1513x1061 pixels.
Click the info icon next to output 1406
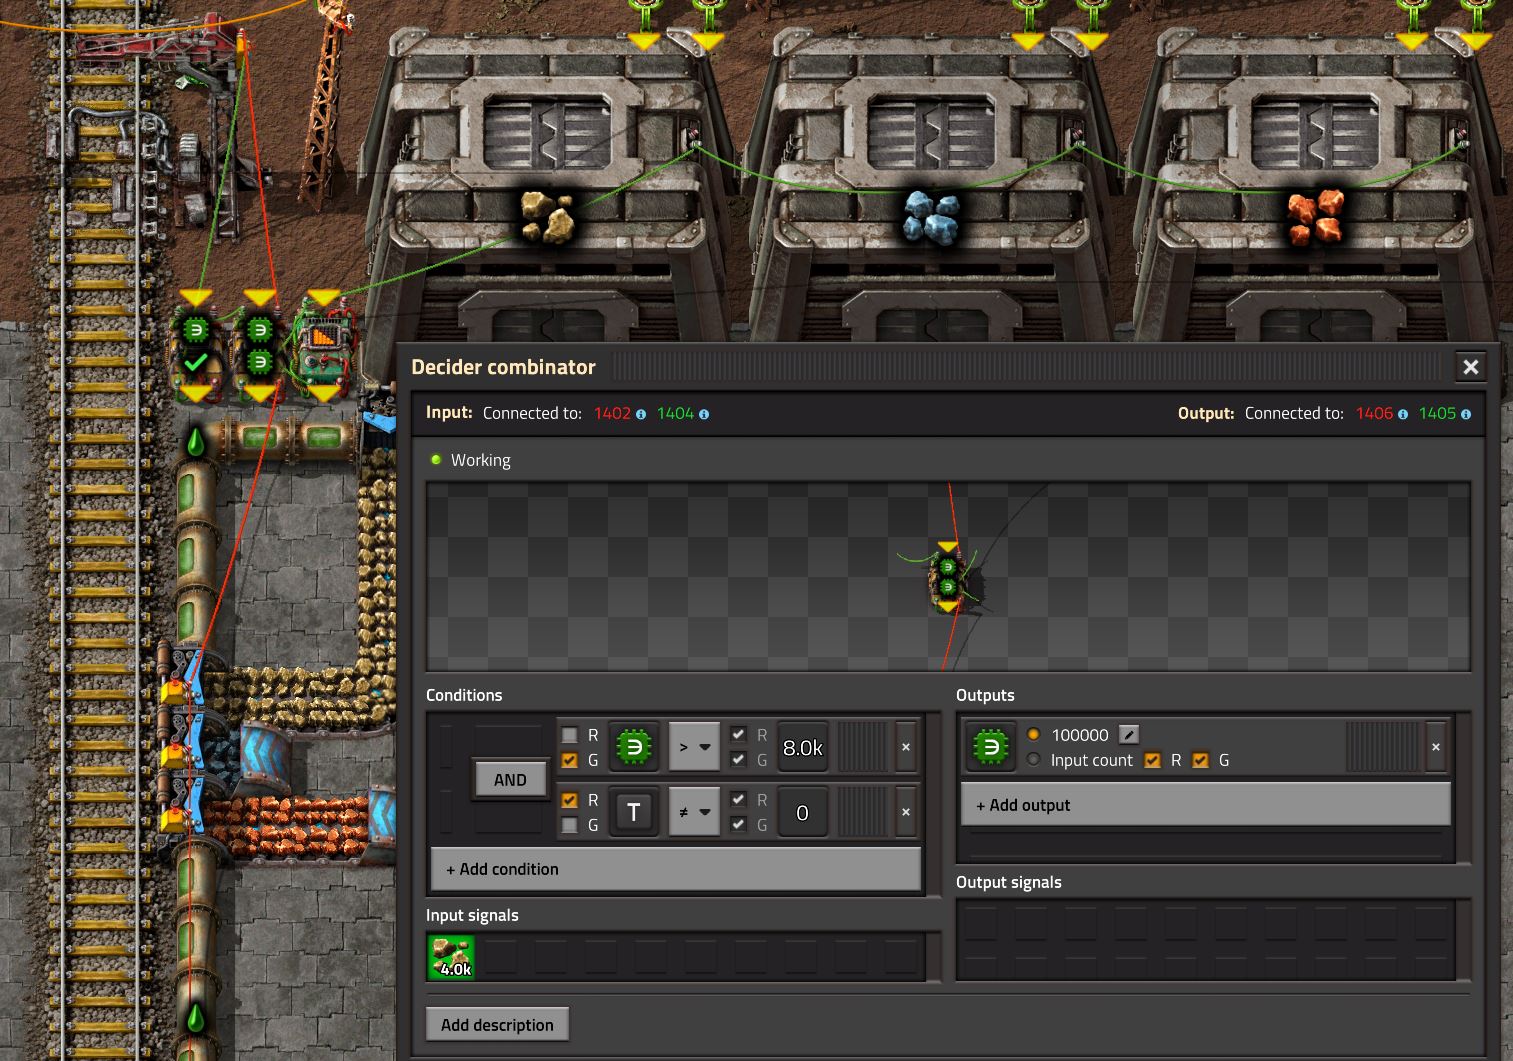(1403, 414)
